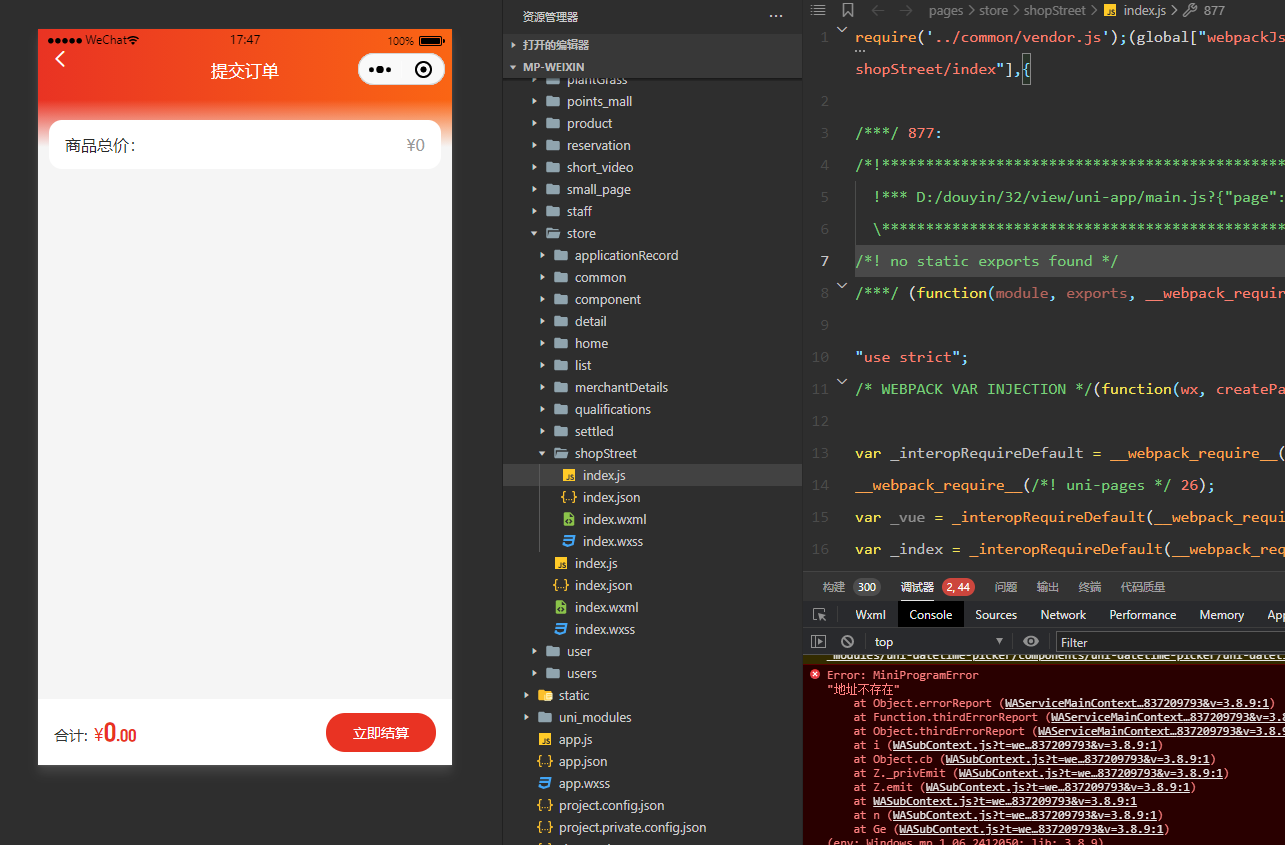Open project.private.config.json file
Viewport: 1285px width, 845px height.
tap(632, 827)
